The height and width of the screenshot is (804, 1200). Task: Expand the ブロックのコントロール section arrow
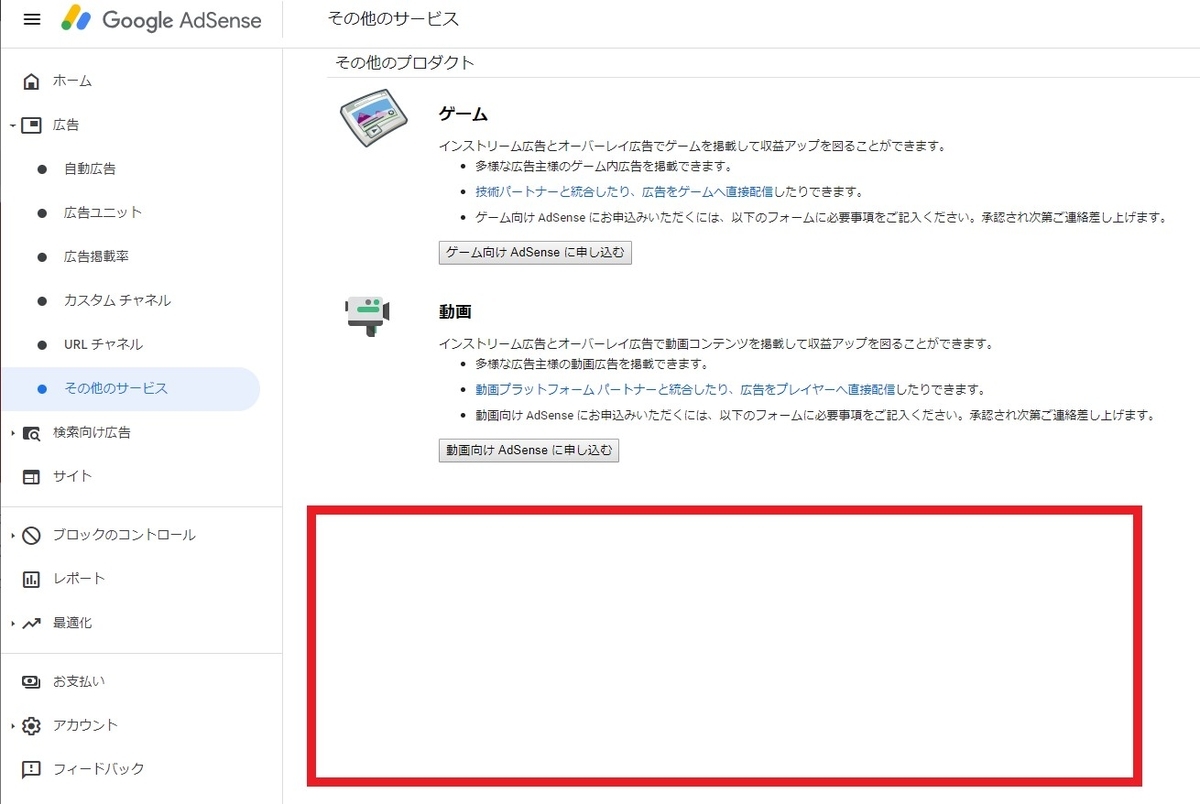pos(12,536)
